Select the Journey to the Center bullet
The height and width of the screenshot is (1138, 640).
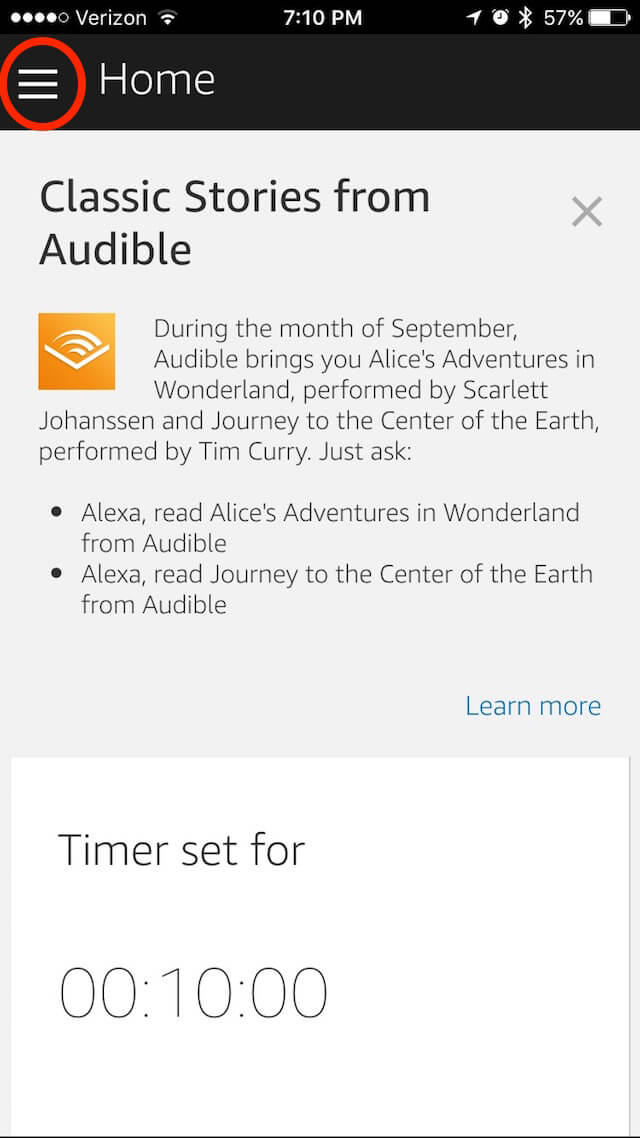click(x=337, y=589)
